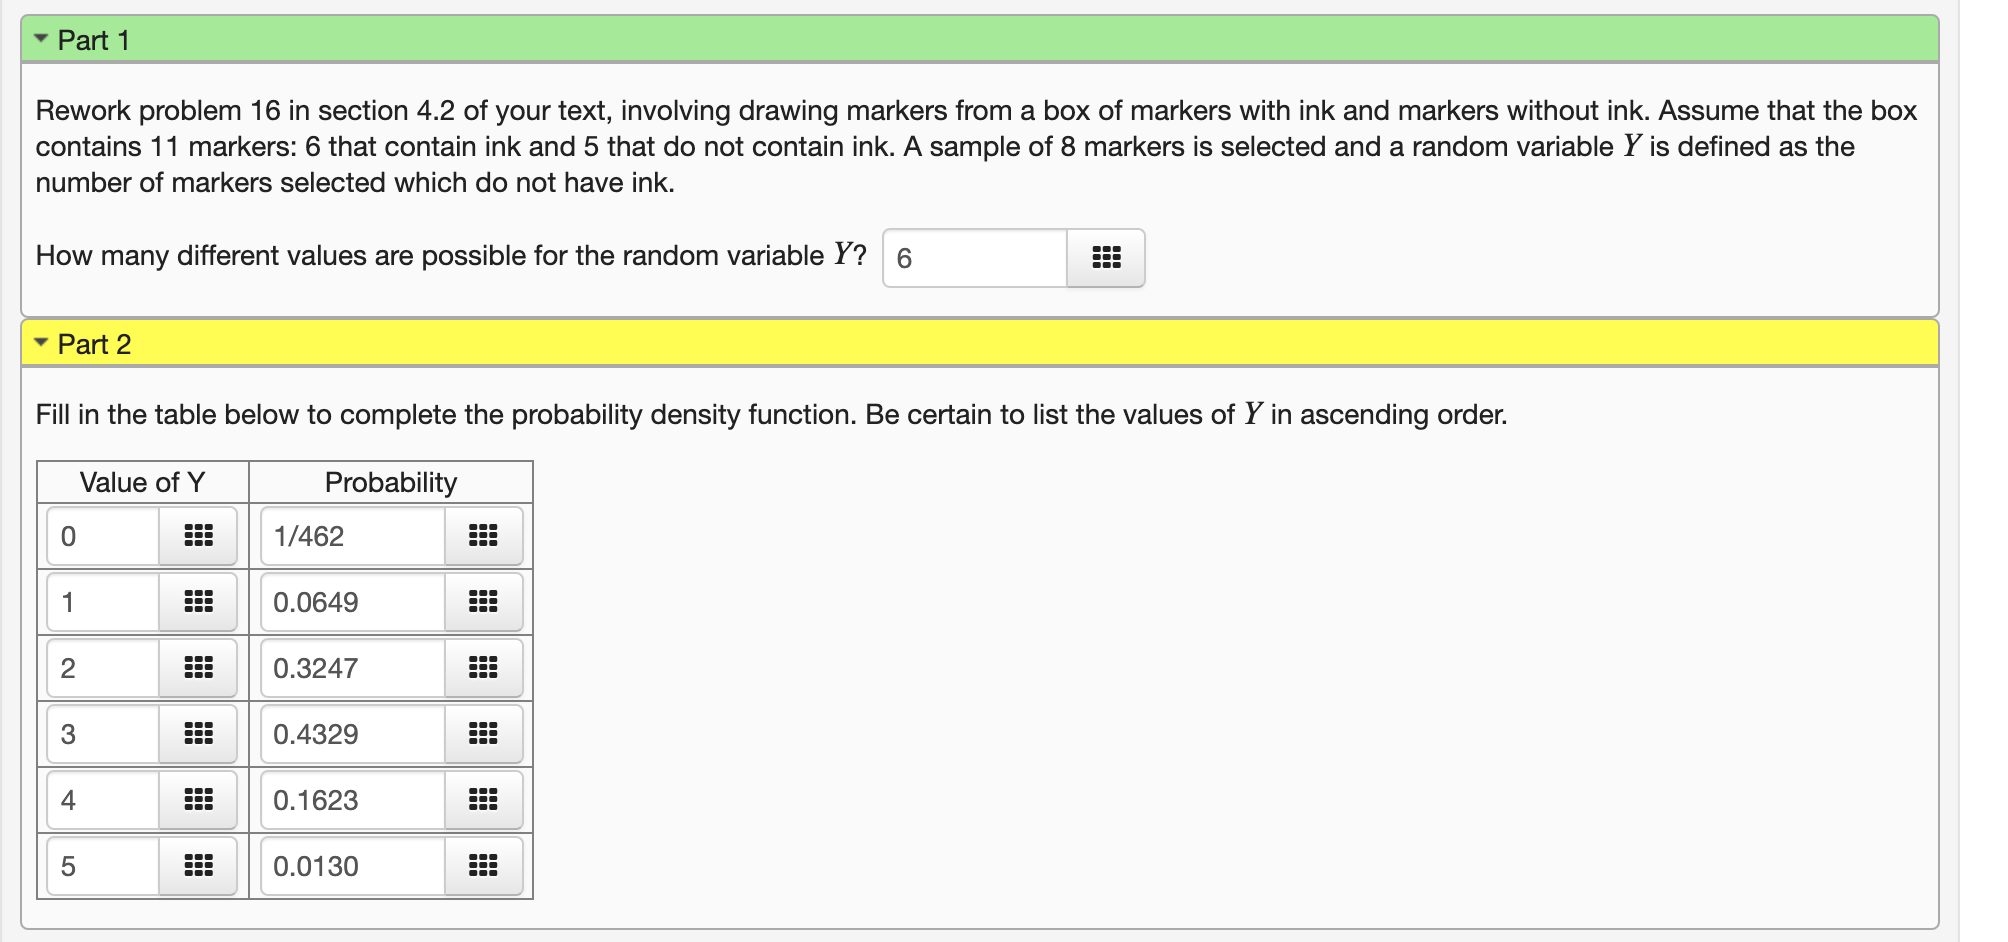Open the keypad beside the Value of Y 1 field

198,602
